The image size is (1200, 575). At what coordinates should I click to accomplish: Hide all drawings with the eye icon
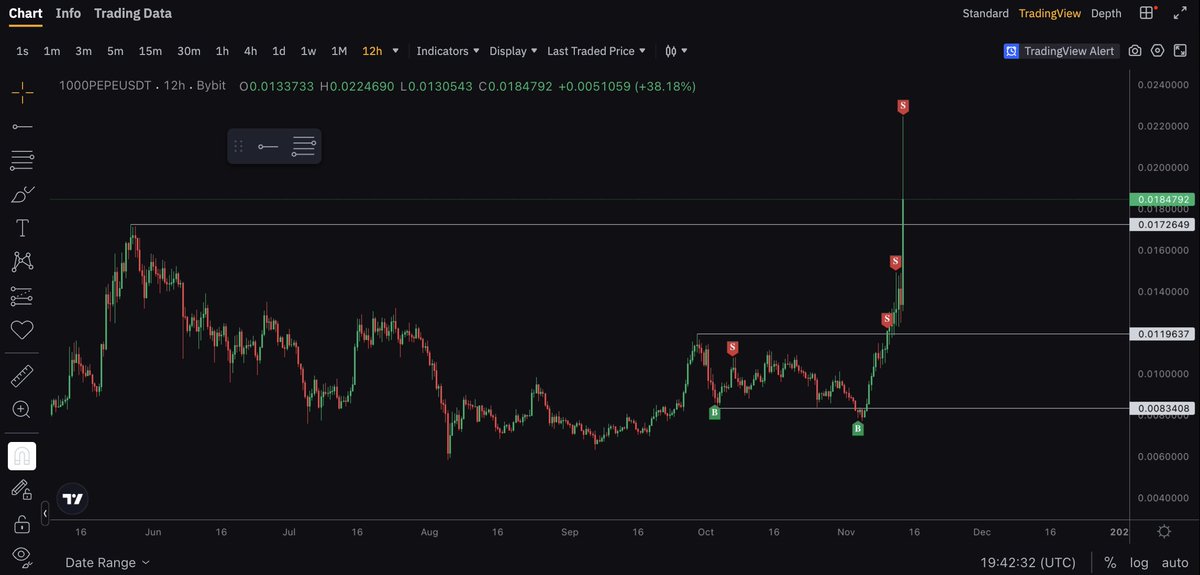tap(22, 556)
